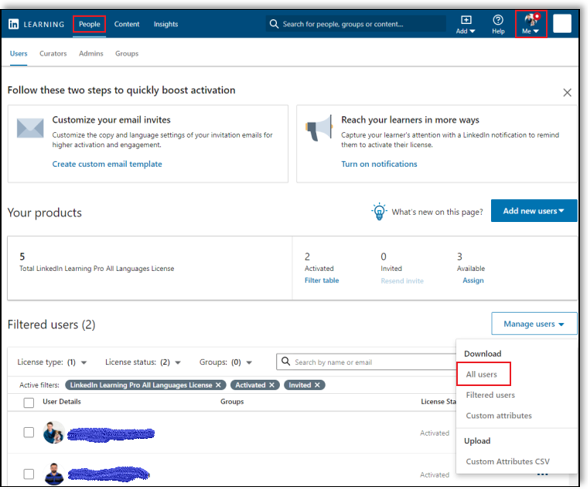Tick the checkbox for the first user row
The width and height of the screenshot is (588, 489).
pos(28,432)
